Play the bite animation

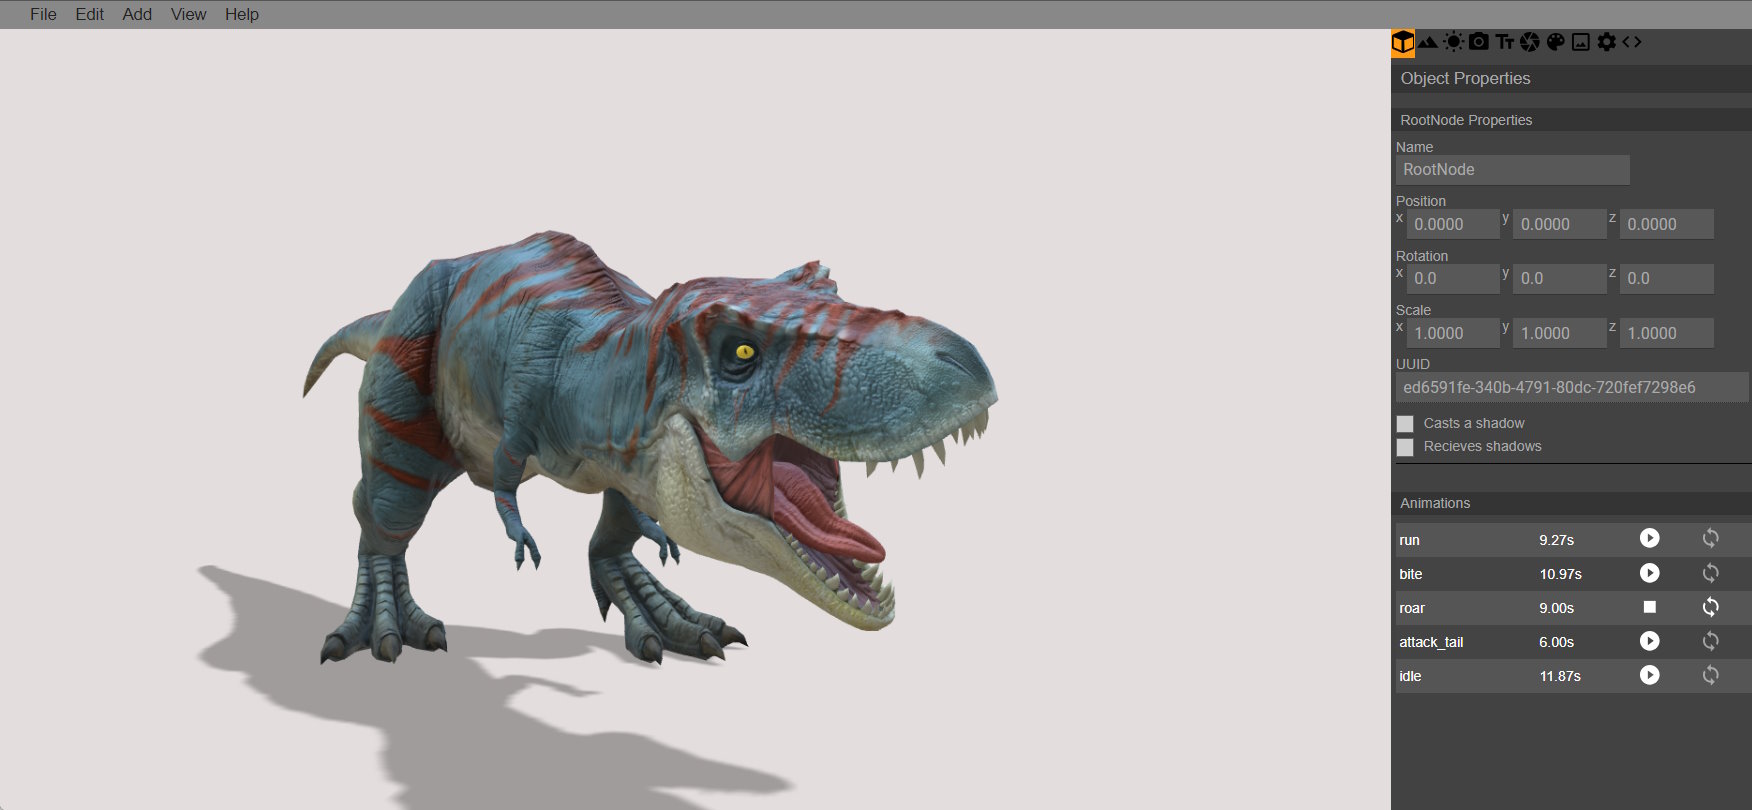(x=1650, y=573)
